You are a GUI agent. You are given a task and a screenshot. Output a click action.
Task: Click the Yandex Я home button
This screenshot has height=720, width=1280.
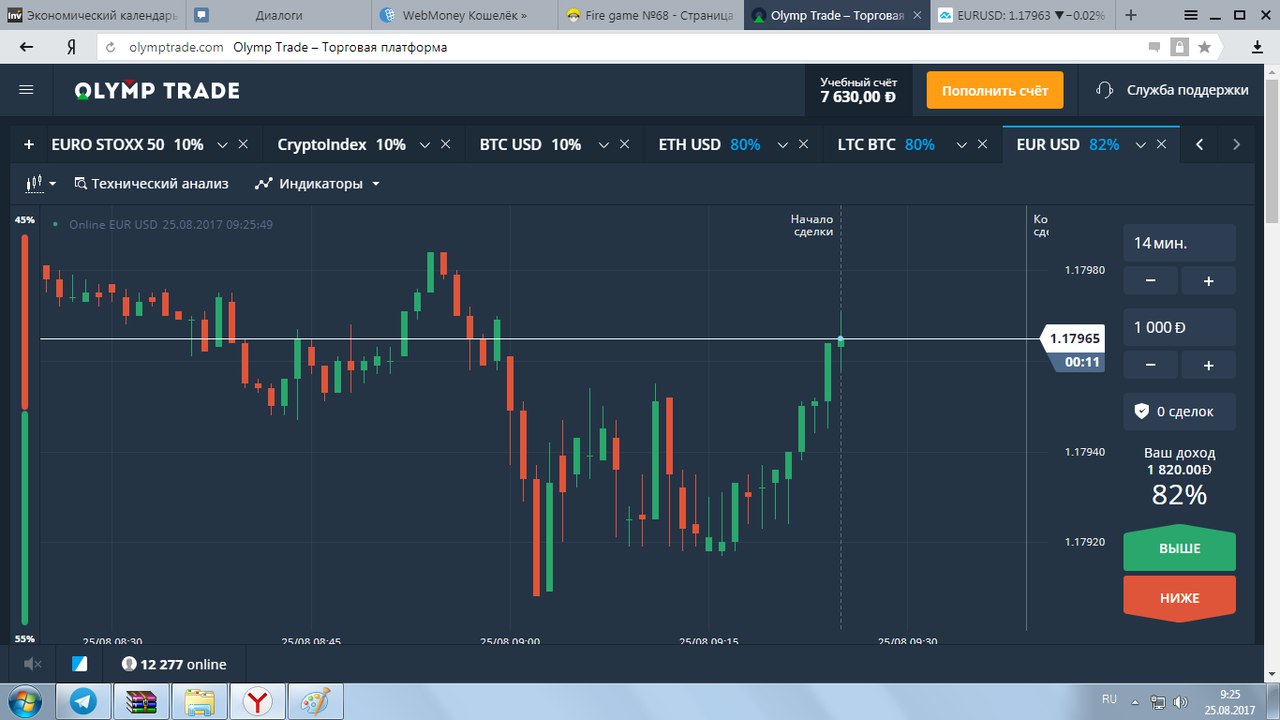point(71,47)
